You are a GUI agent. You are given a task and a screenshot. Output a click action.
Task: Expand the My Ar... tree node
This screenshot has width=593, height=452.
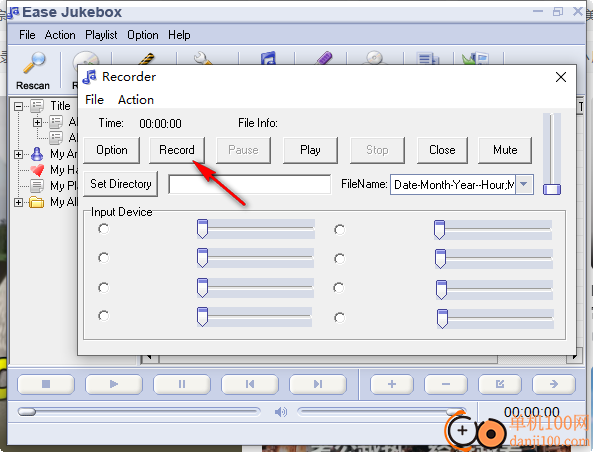pyautogui.click(x=18, y=154)
